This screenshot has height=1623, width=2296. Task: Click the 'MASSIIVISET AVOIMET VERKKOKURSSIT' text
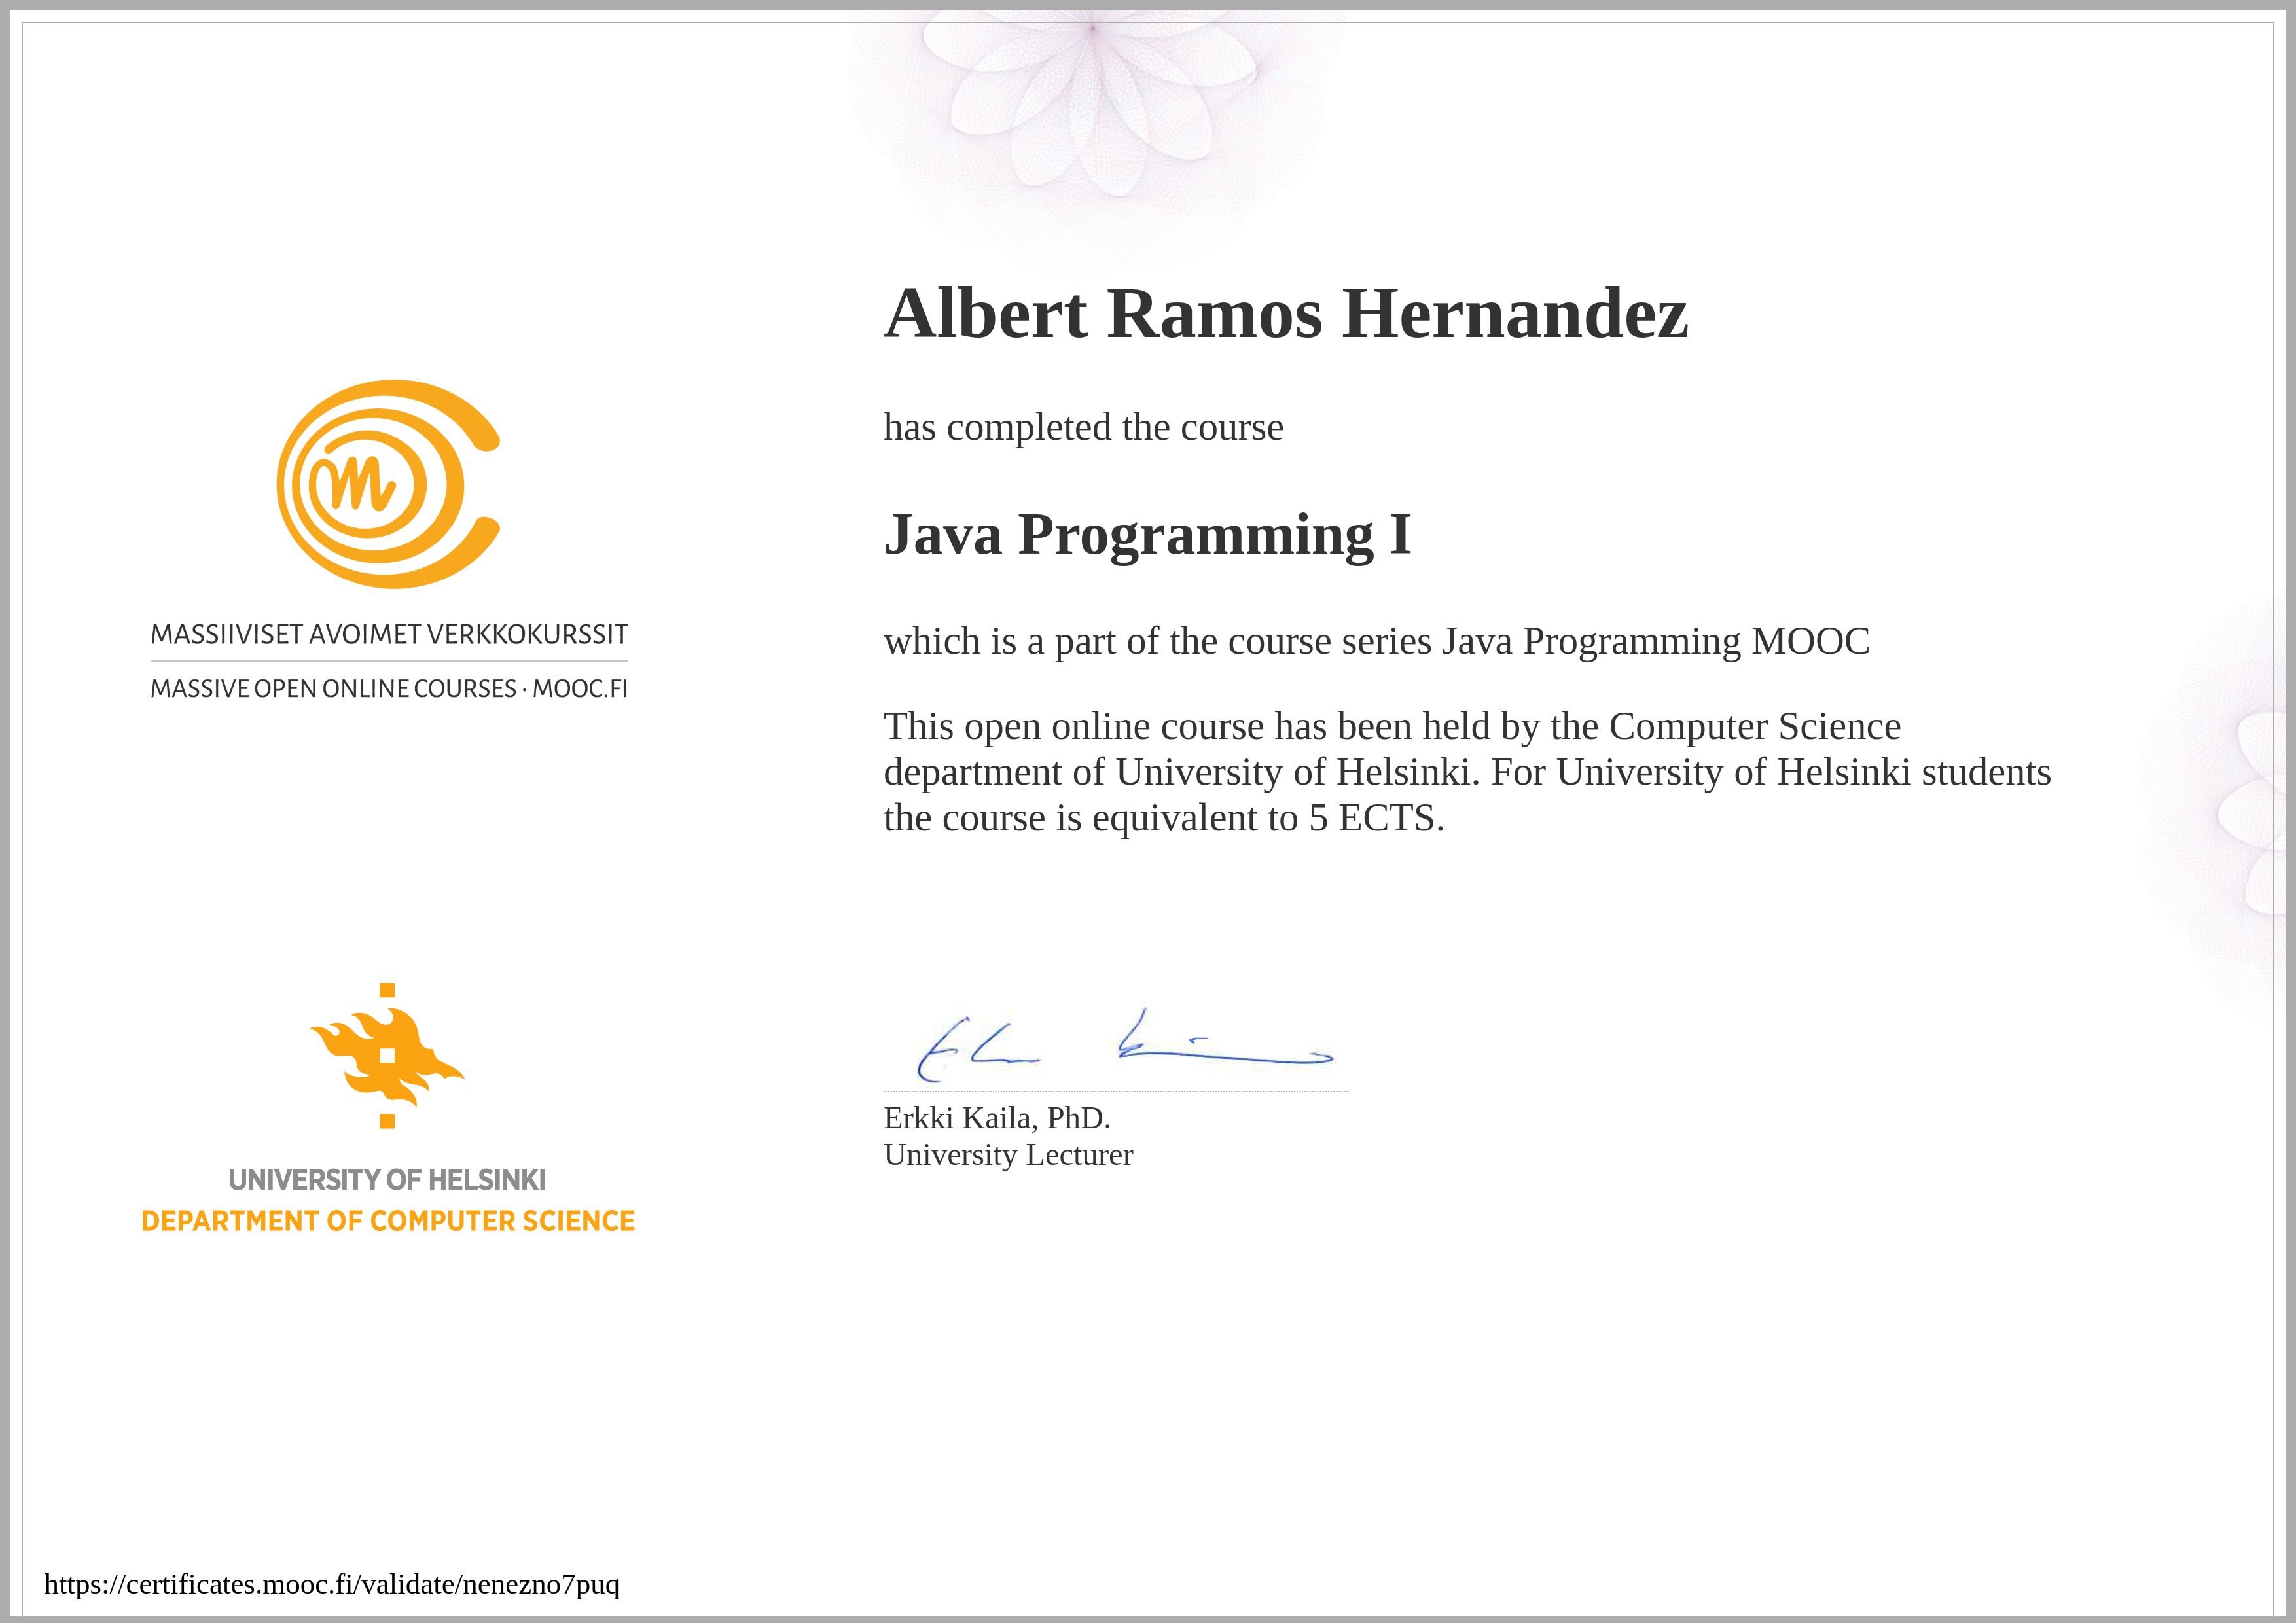(389, 635)
